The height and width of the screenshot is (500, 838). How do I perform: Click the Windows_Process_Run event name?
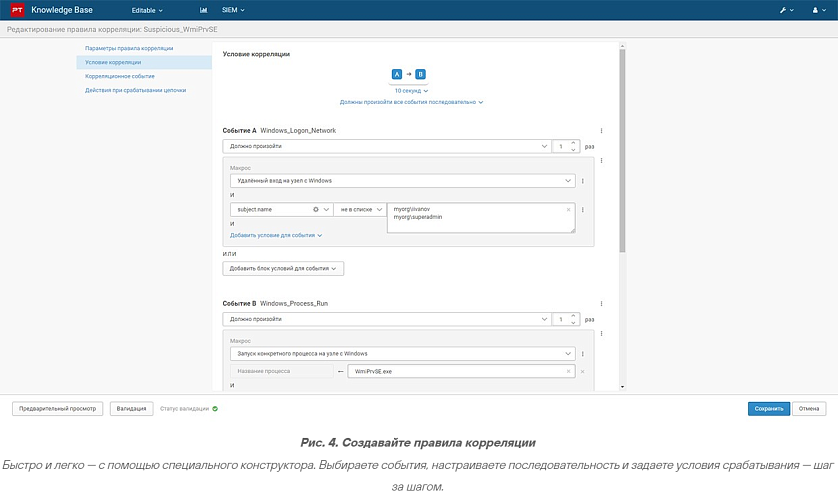tap(294, 303)
